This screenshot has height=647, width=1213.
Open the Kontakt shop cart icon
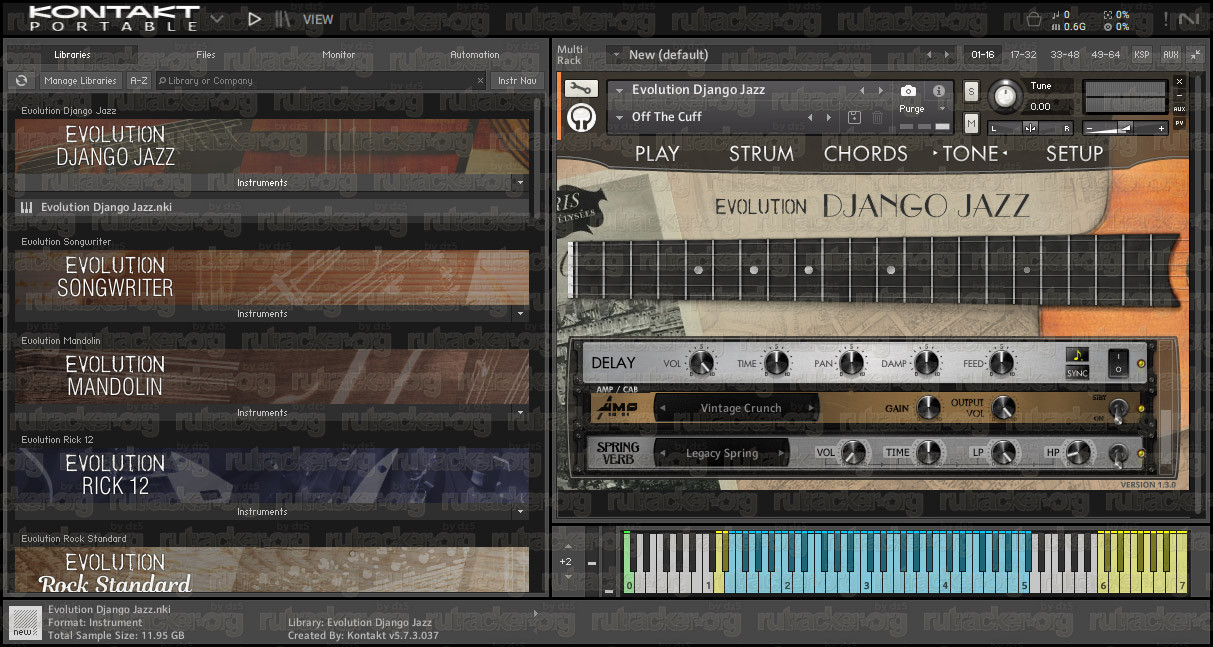pyautogui.click(x=1034, y=18)
